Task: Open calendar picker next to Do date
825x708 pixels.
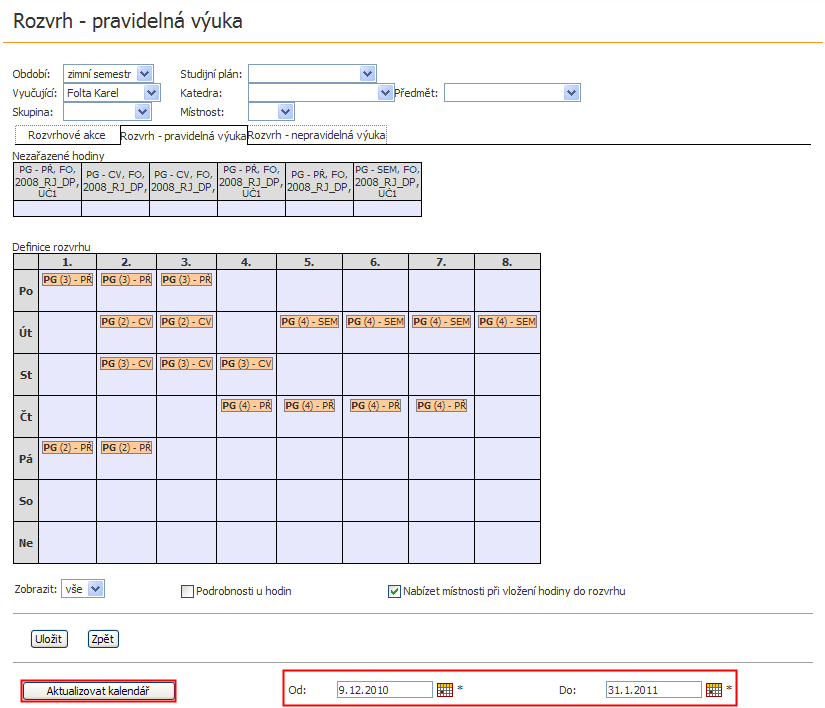Action: pos(713,690)
